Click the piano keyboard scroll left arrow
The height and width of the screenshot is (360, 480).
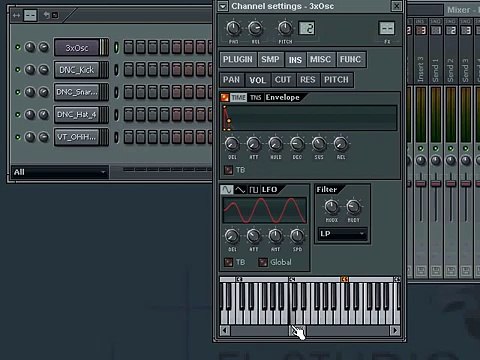click(225, 330)
